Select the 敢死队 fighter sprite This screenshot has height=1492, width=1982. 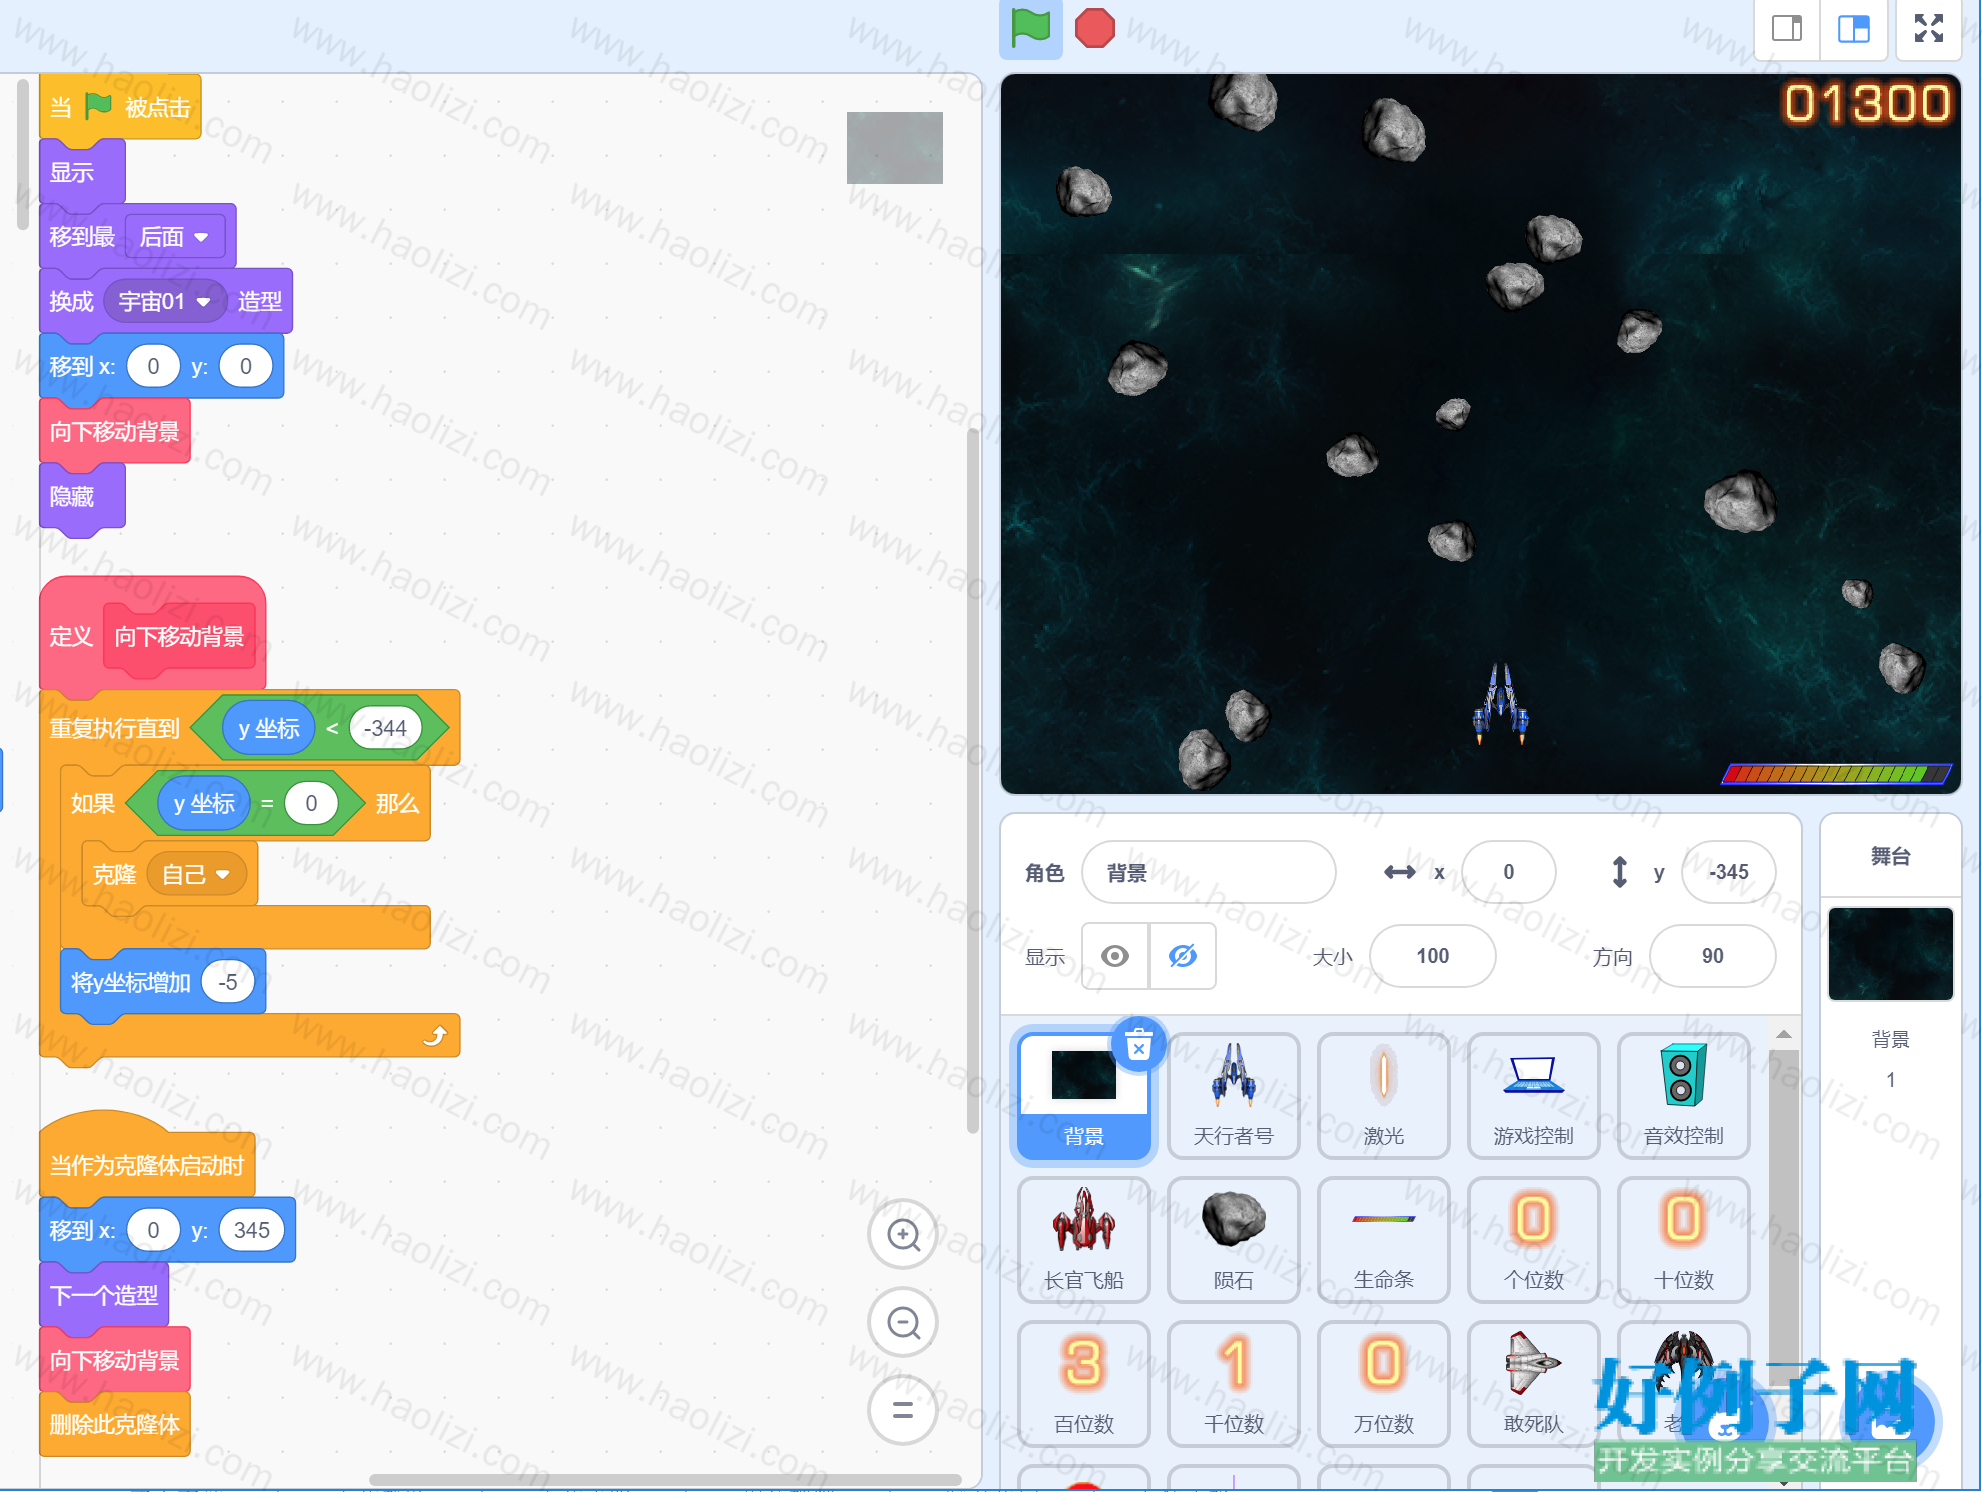tap(1533, 1384)
